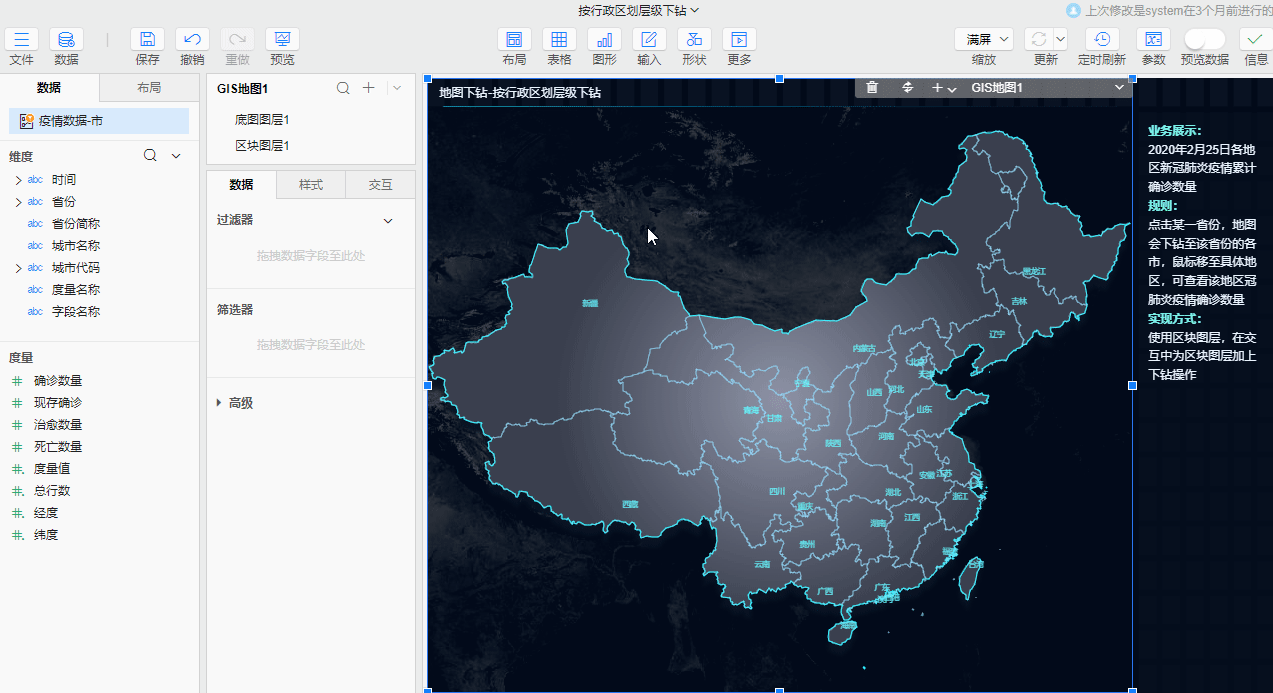Switch to the 布局 layout tab
This screenshot has width=1273, height=693.
point(149,88)
